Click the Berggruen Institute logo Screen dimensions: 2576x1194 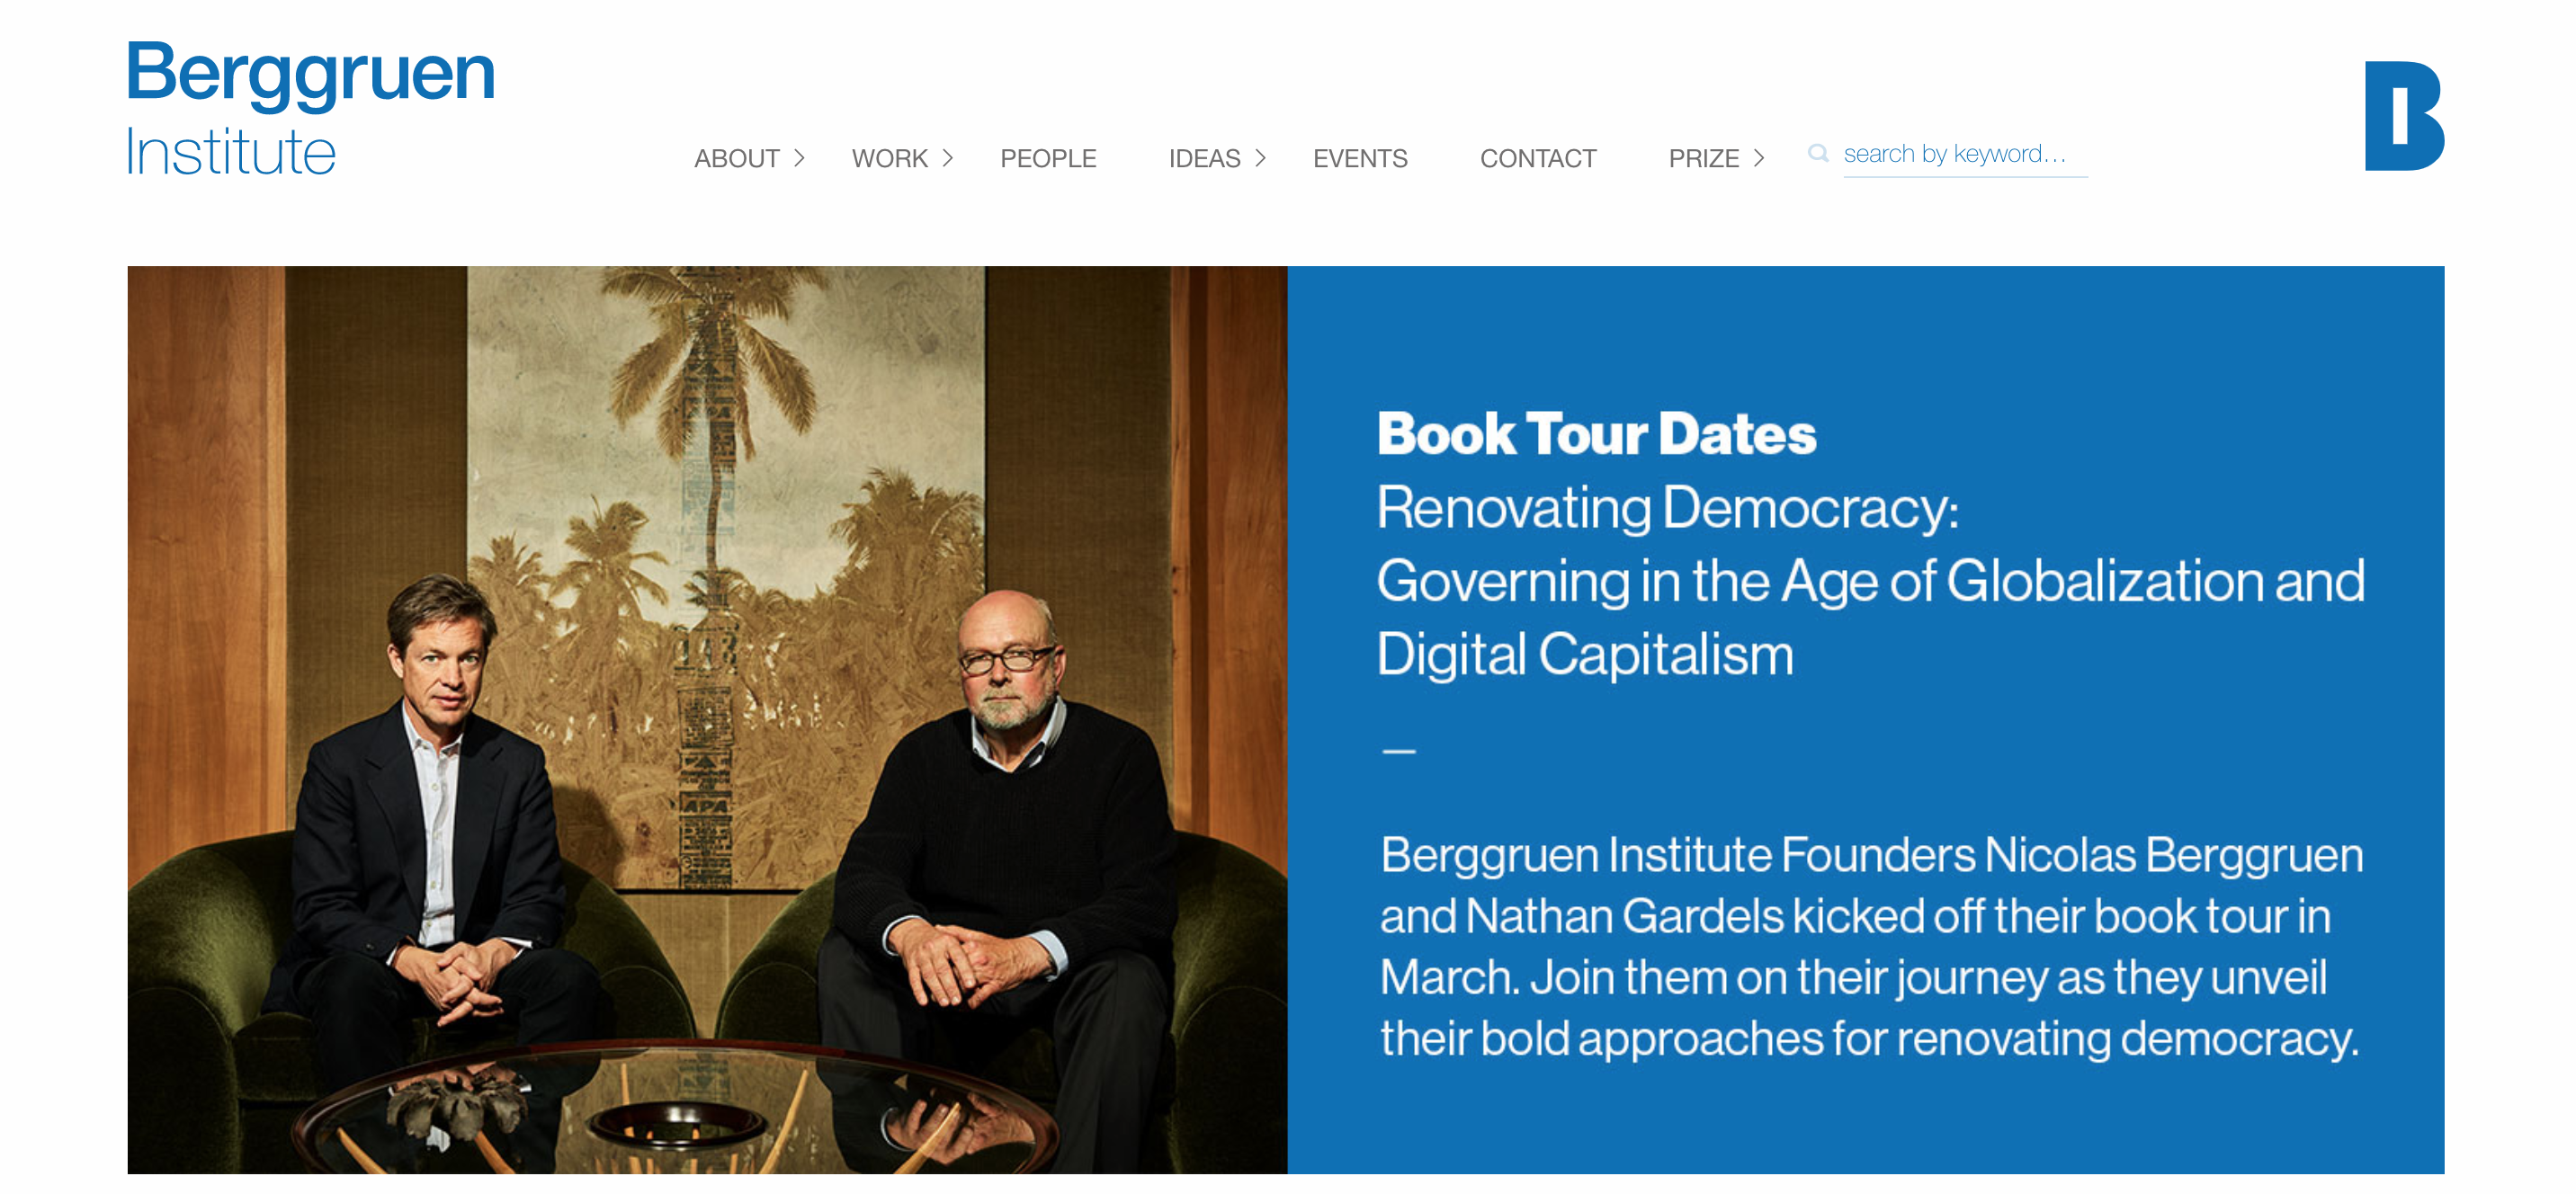[x=310, y=108]
